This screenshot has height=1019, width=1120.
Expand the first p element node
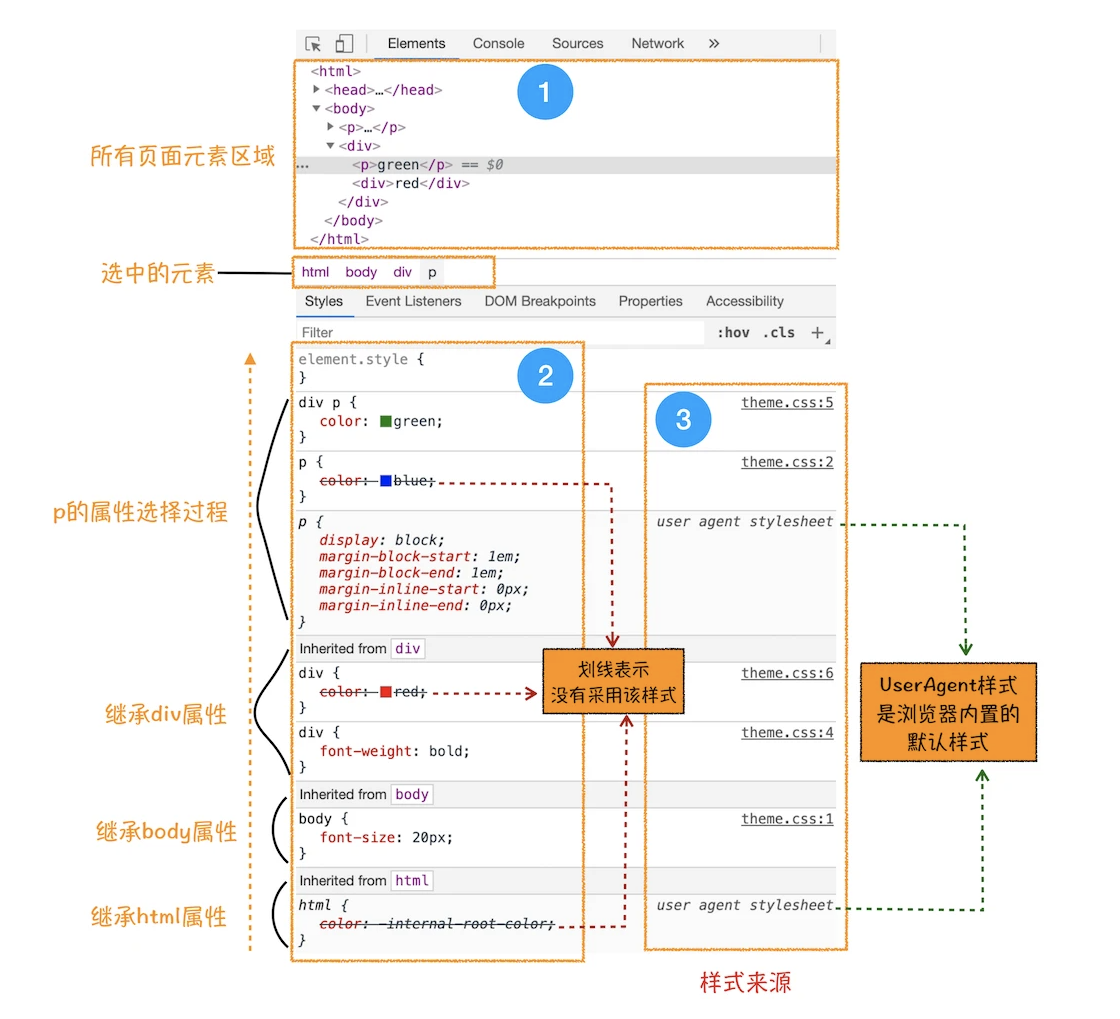click(330, 126)
